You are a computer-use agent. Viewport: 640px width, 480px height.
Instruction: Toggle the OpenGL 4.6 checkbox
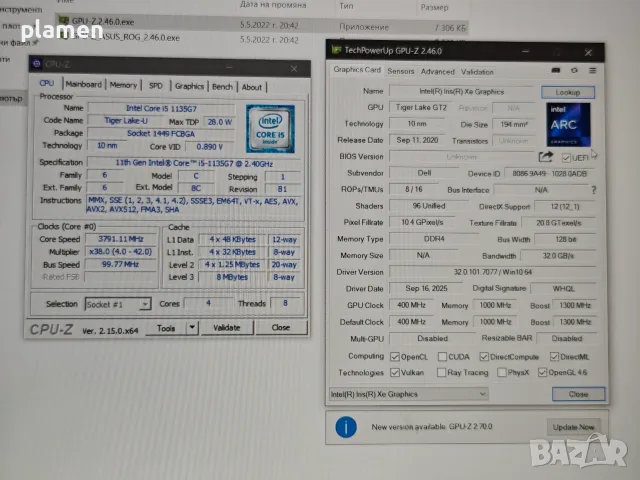point(542,373)
